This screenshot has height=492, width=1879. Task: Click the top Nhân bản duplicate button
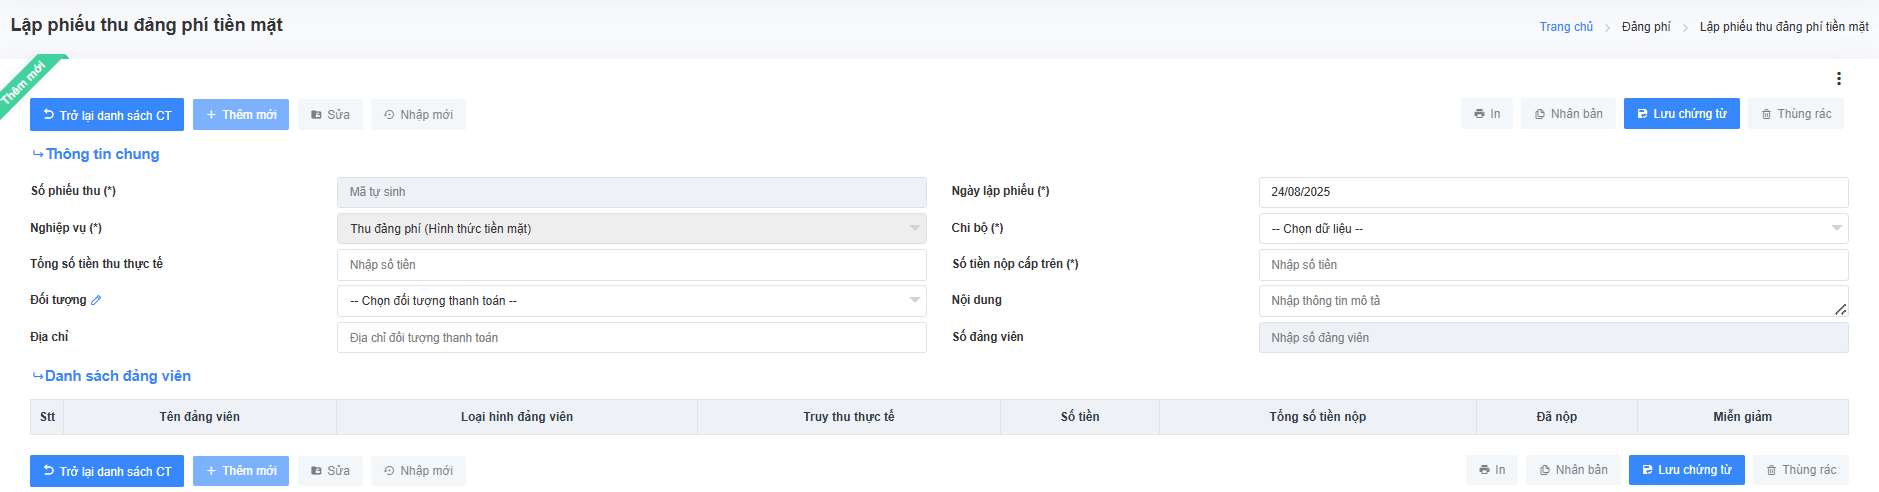coord(1568,114)
